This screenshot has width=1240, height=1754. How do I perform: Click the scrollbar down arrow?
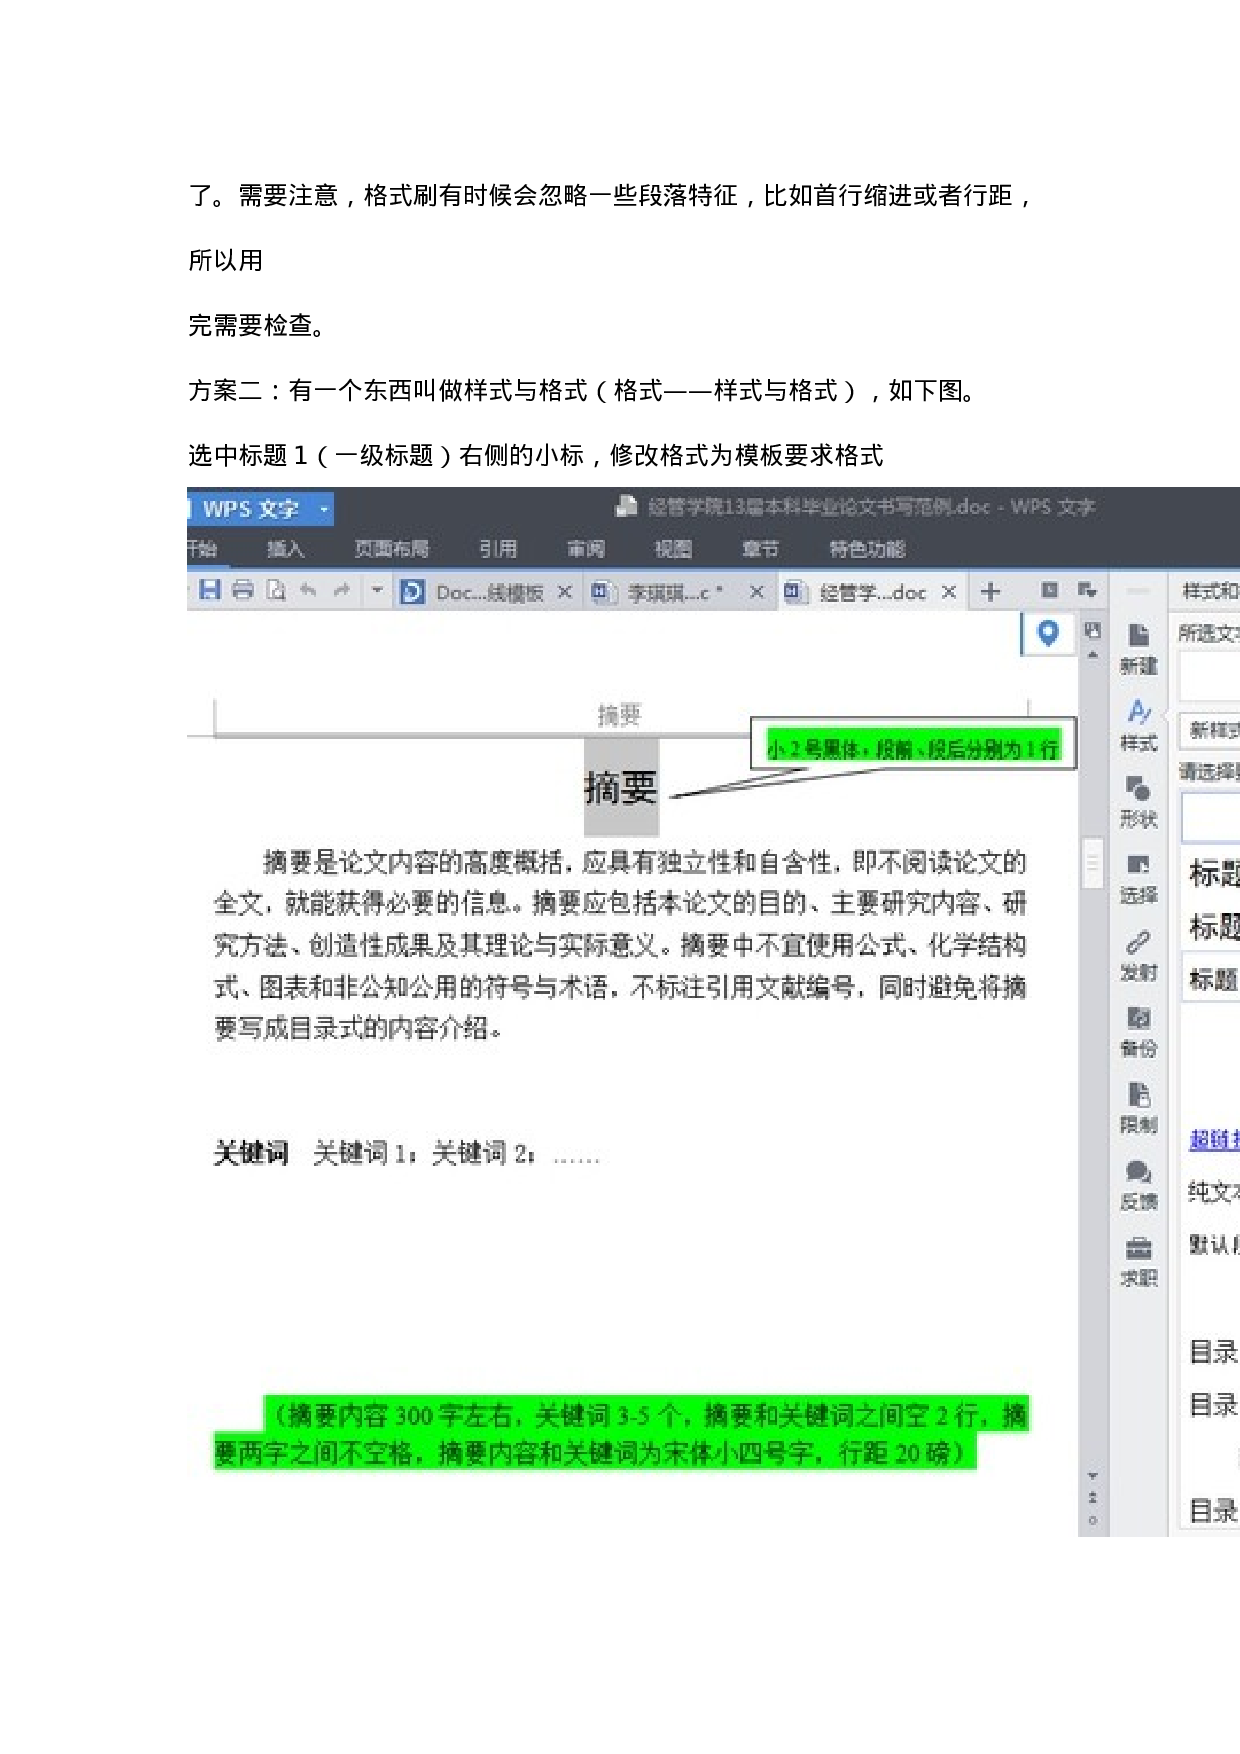coord(1093,1476)
